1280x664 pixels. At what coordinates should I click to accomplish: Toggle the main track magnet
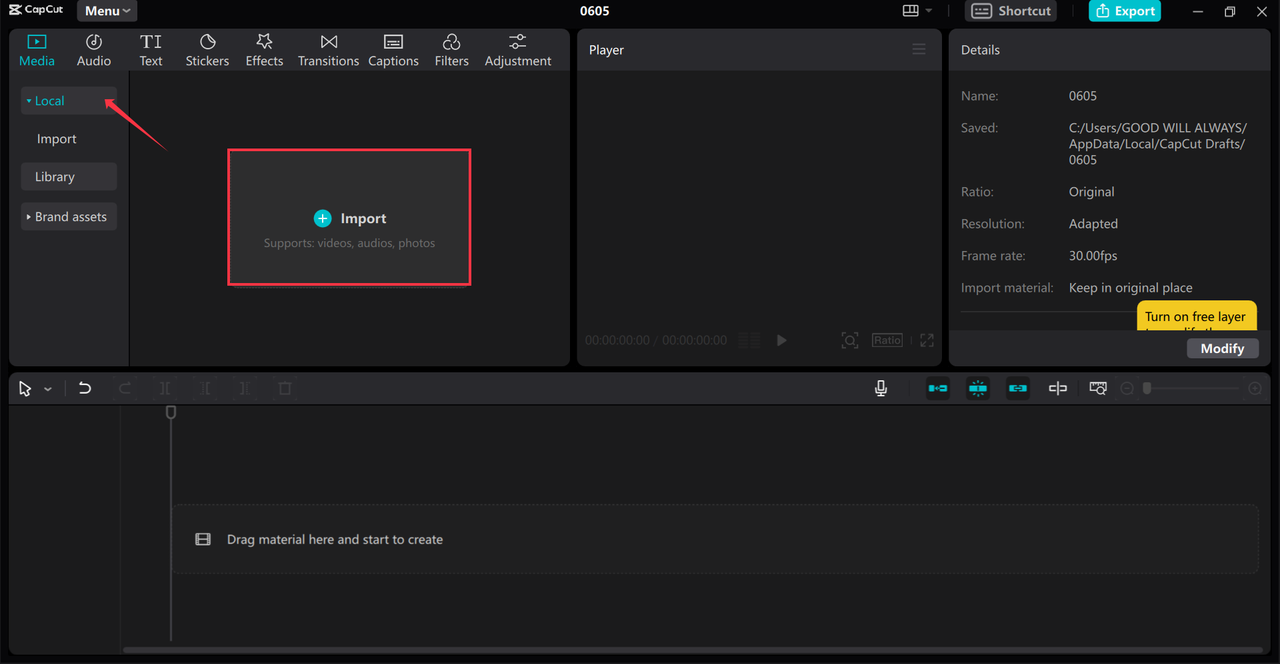click(938, 388)
